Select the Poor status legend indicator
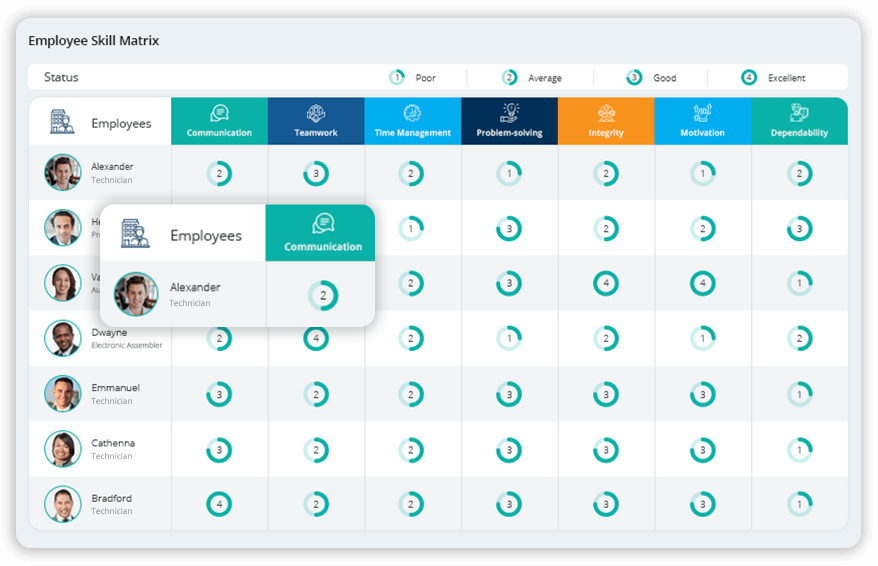 397,77
